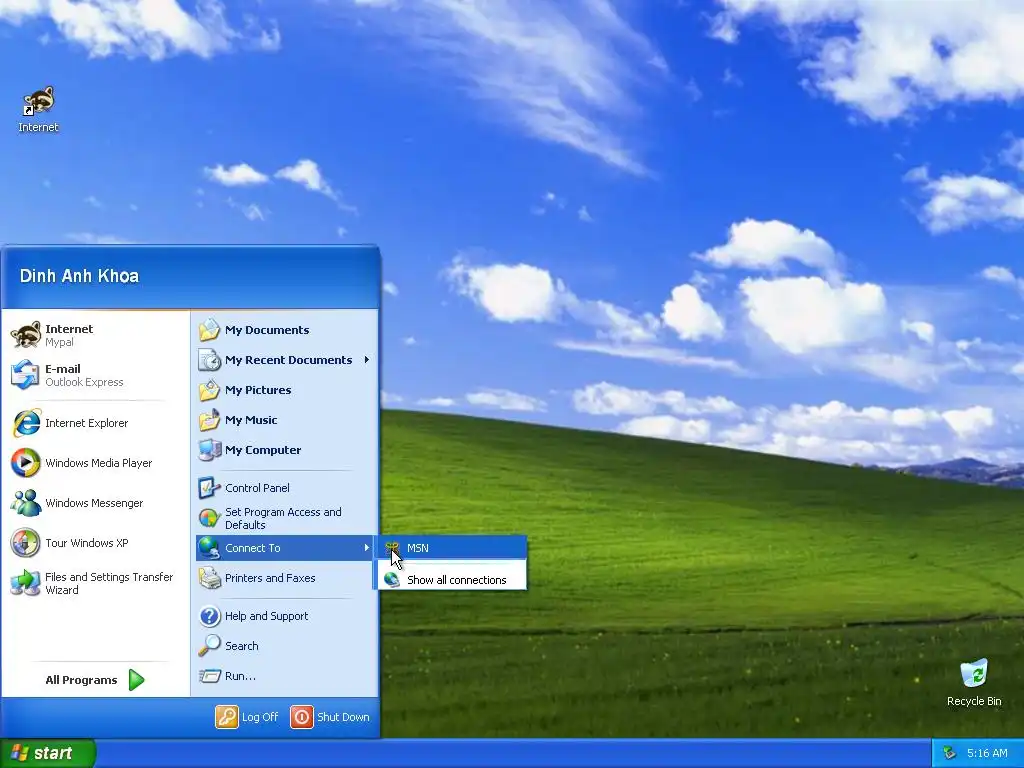
Task: Choose Show all connections
Action: pos(452,579)
